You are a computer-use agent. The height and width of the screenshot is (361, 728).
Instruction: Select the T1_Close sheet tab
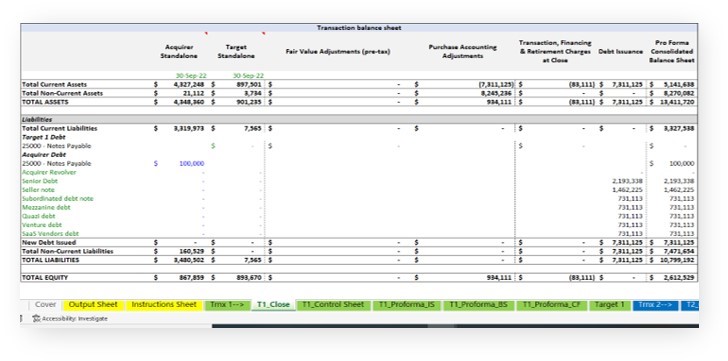(x=273, y=305)
